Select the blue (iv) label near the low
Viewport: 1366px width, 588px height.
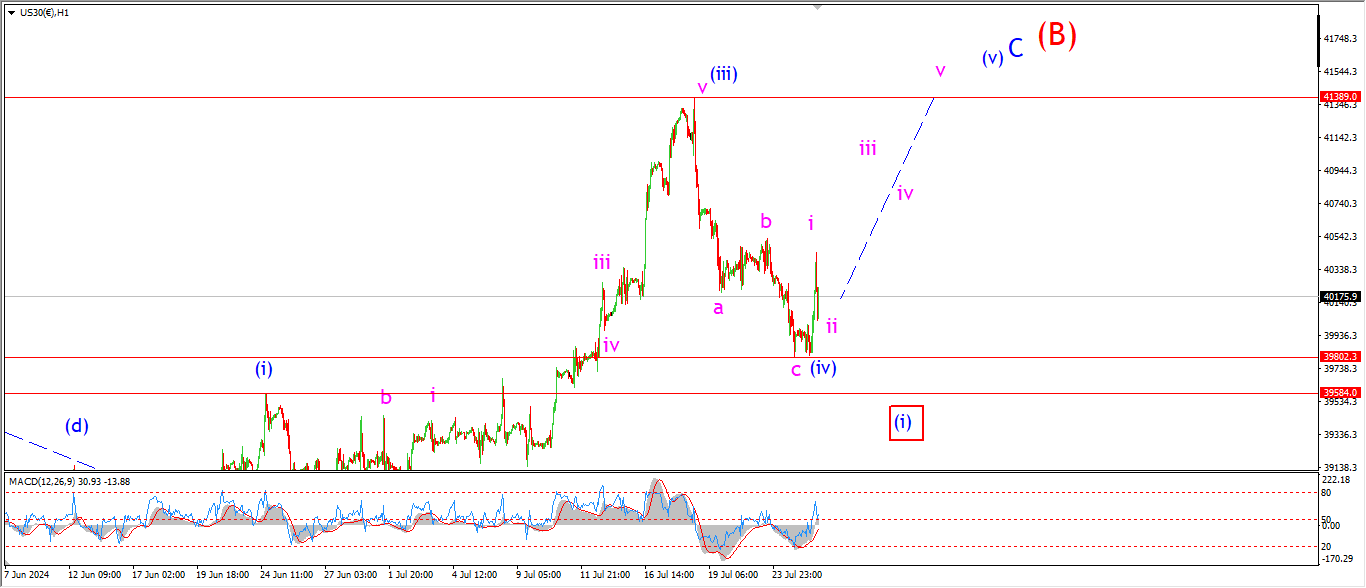[823, 368]
